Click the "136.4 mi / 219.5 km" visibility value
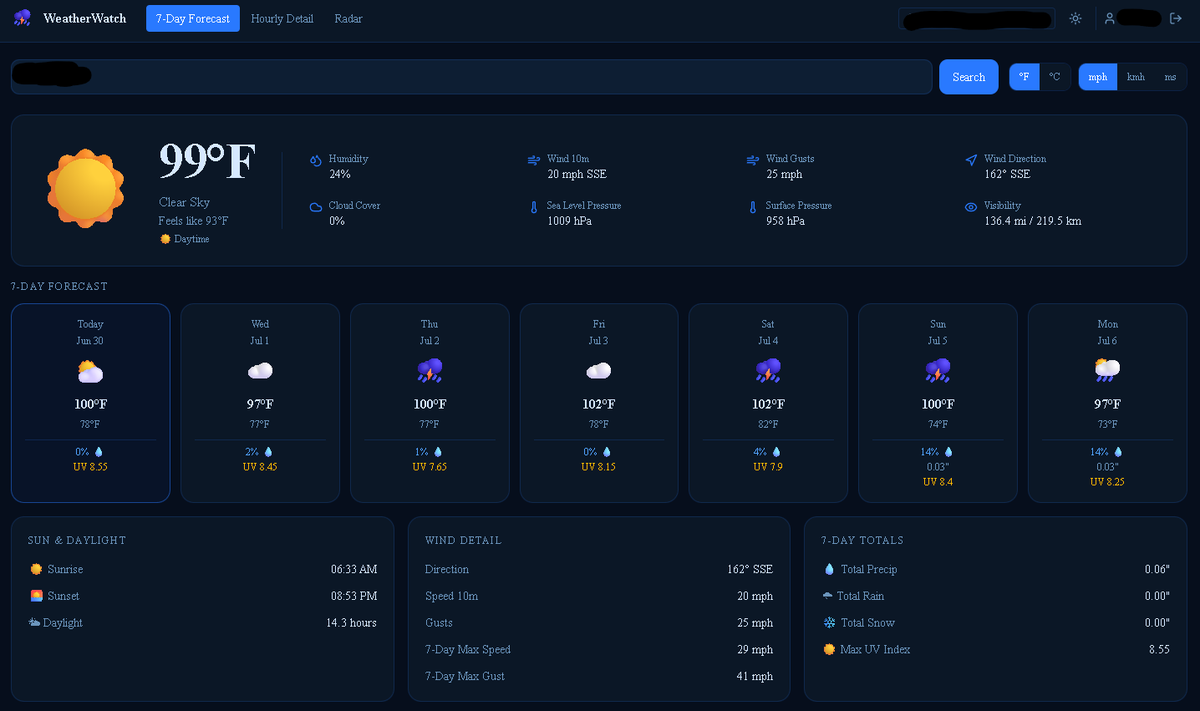The width and height of the screenshot is (1200, 711). click(1033, 221)
